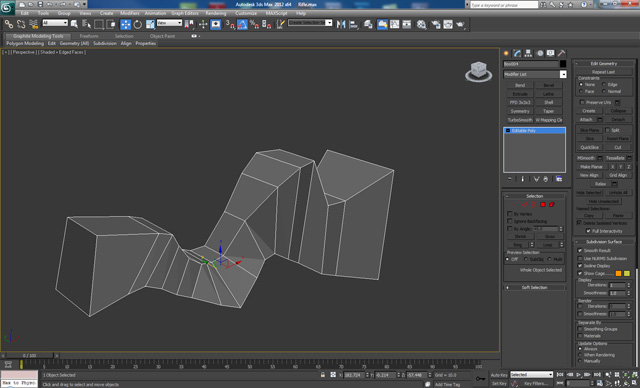Click the Go to Start playback button
The width and height of the screenshot is (640, 388).
[x=560, y=375]
